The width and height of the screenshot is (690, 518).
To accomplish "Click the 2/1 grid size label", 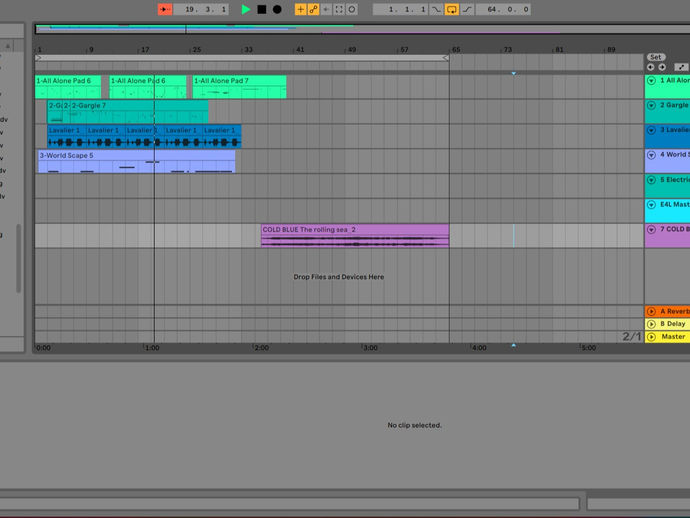I will click(631, 337).
